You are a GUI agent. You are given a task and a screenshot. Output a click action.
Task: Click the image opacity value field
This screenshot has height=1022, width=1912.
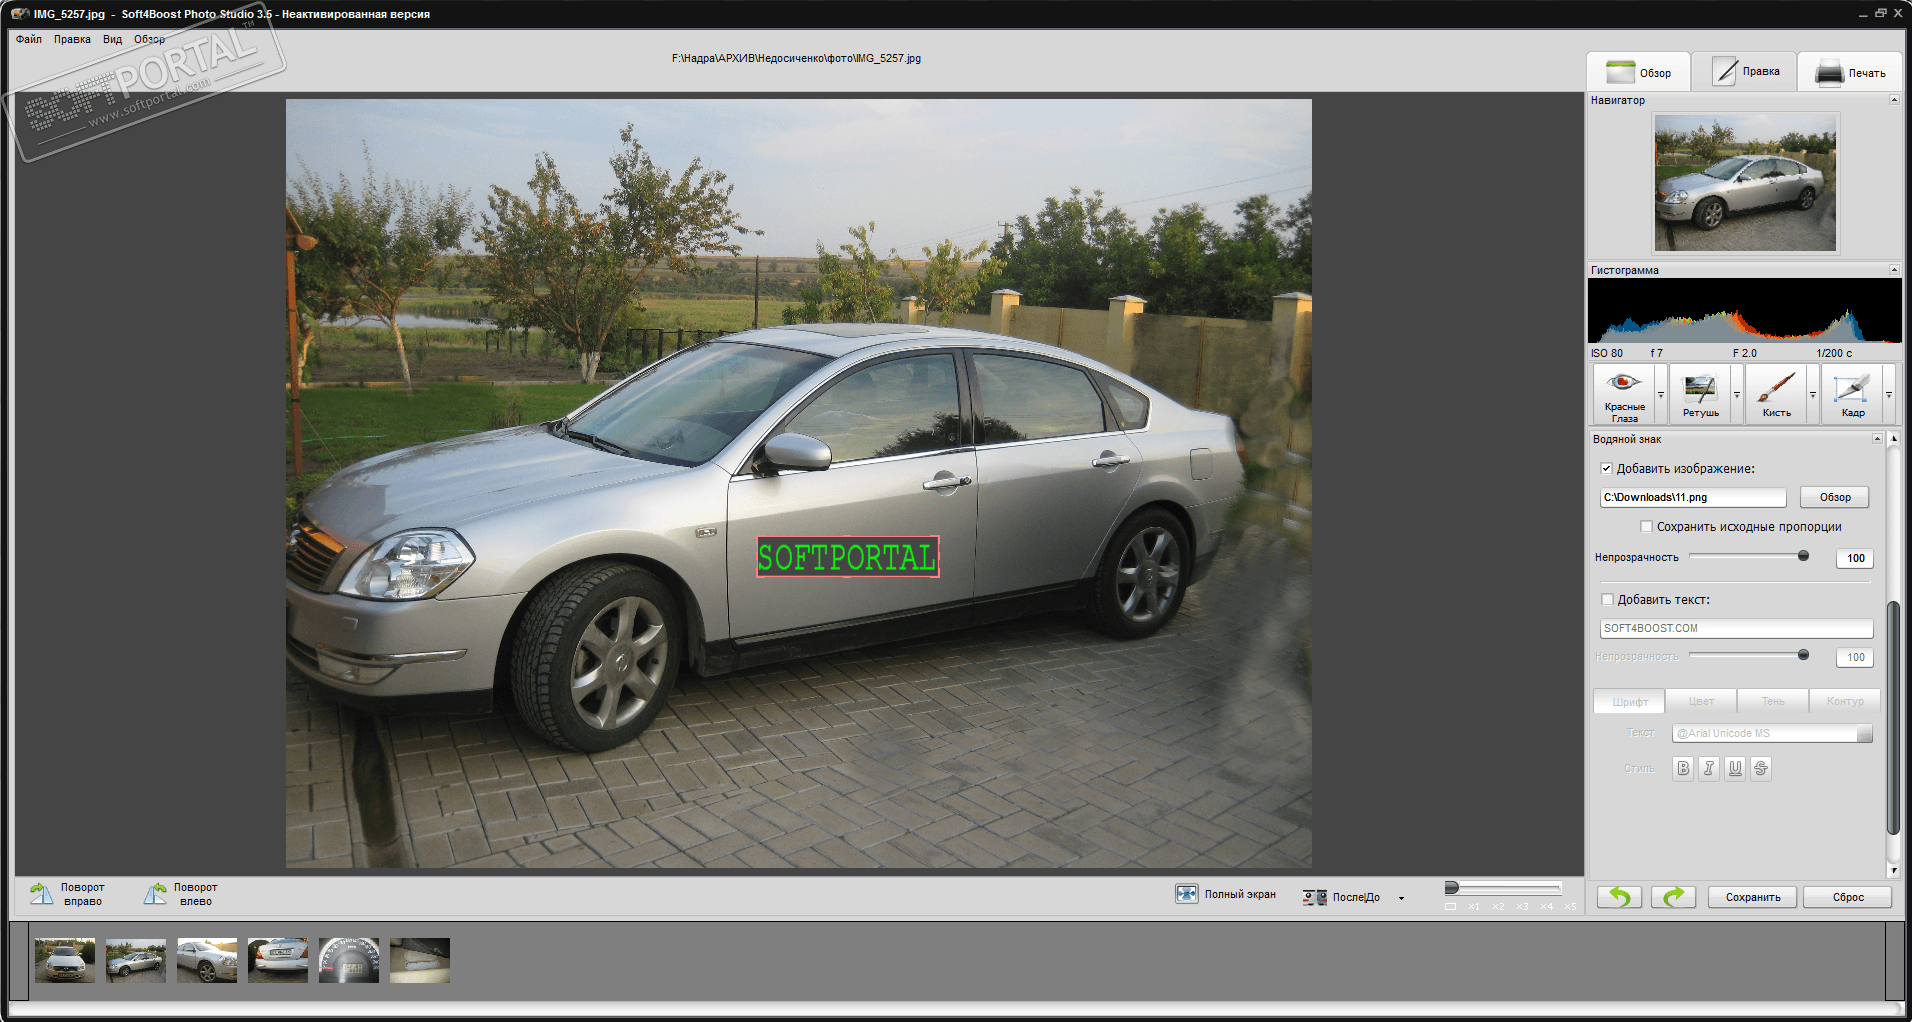click(x=1855, y=558)
